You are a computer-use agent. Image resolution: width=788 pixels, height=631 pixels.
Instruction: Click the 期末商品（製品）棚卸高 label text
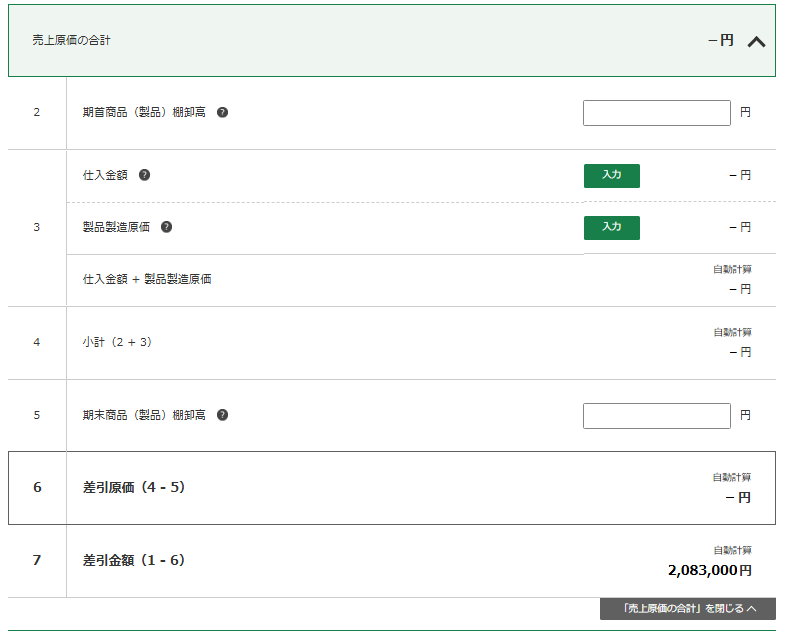pos(144,415)
